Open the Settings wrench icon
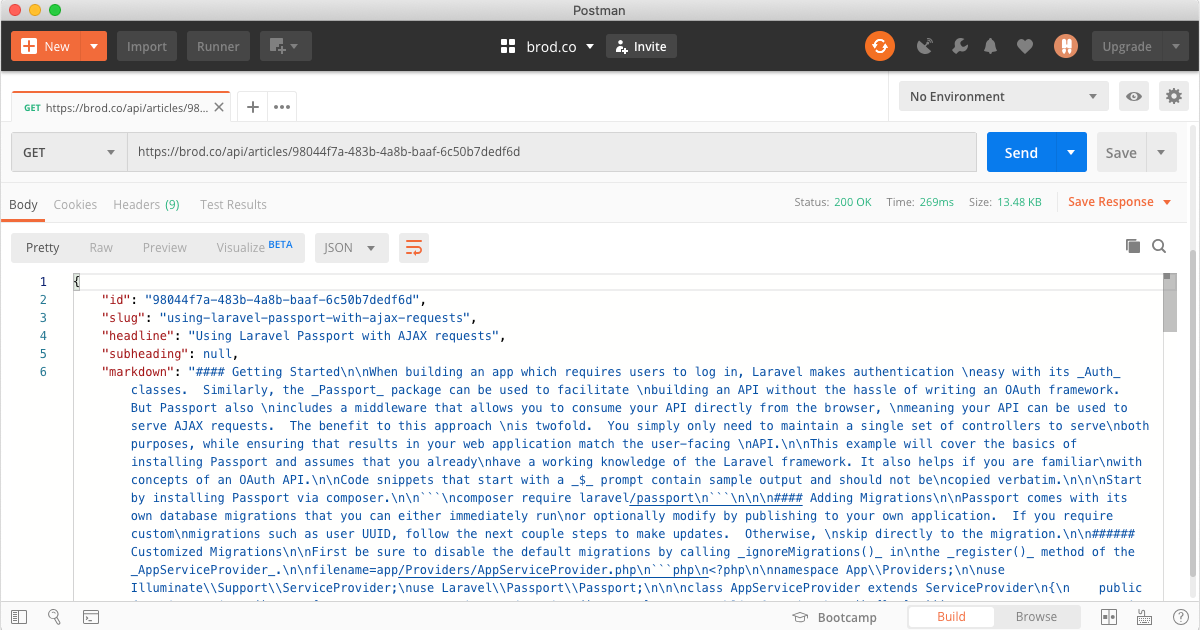1200x630 pixels. point(959,46)
